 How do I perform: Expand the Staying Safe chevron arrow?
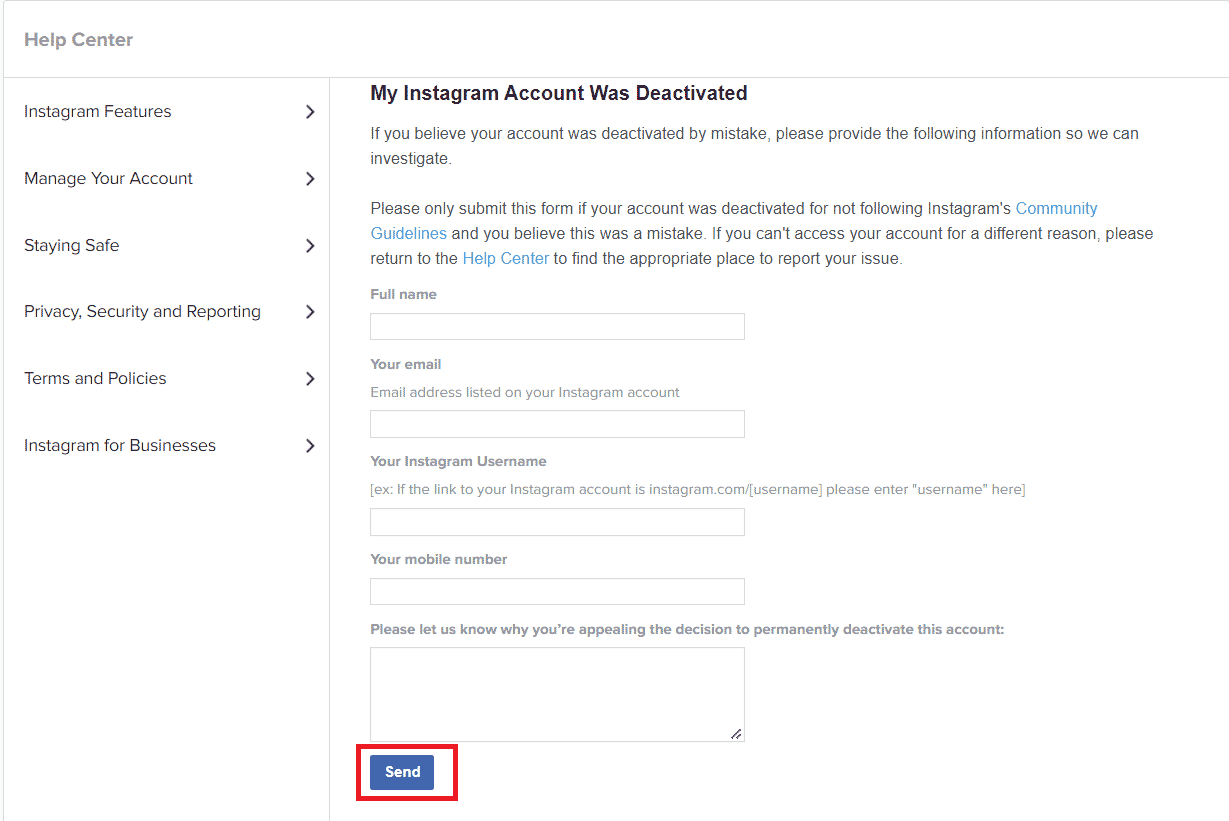pos(310,246)
